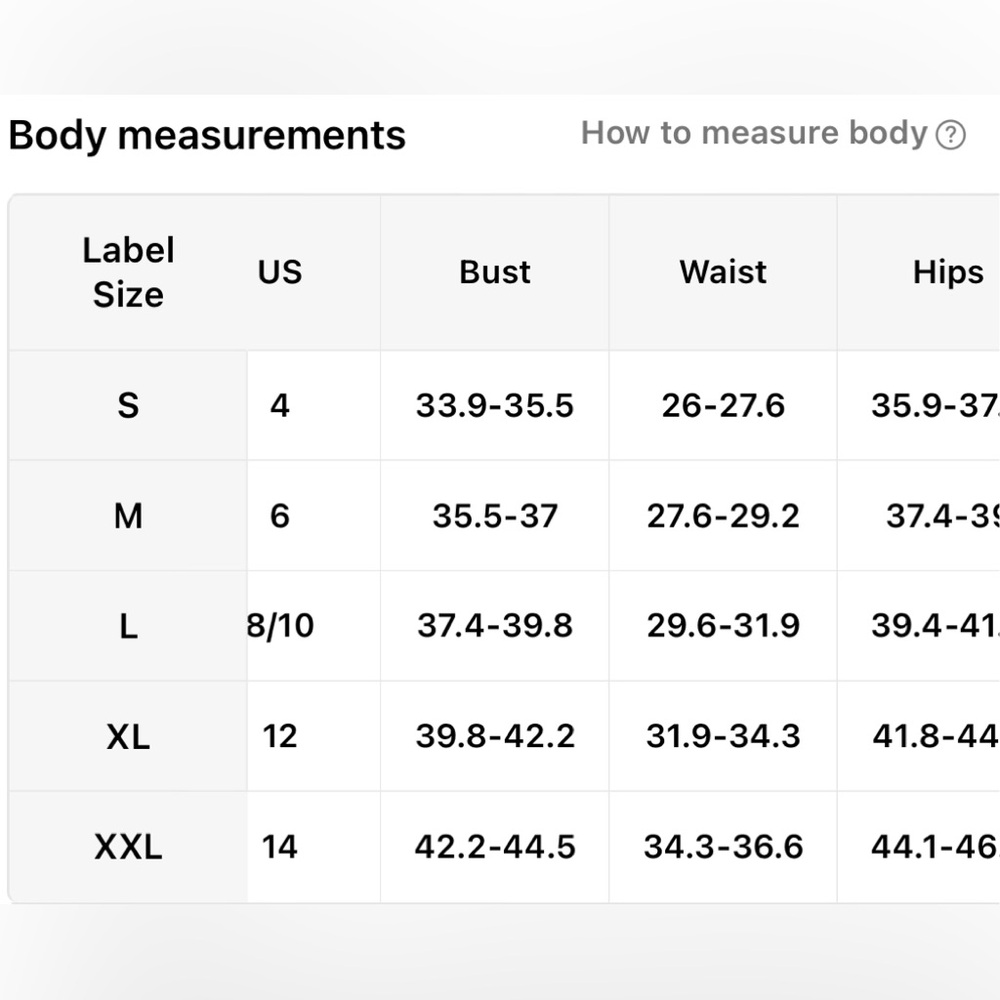Select the Body measurements heading
This screenshot has width=1000, height=1000.
207,135
